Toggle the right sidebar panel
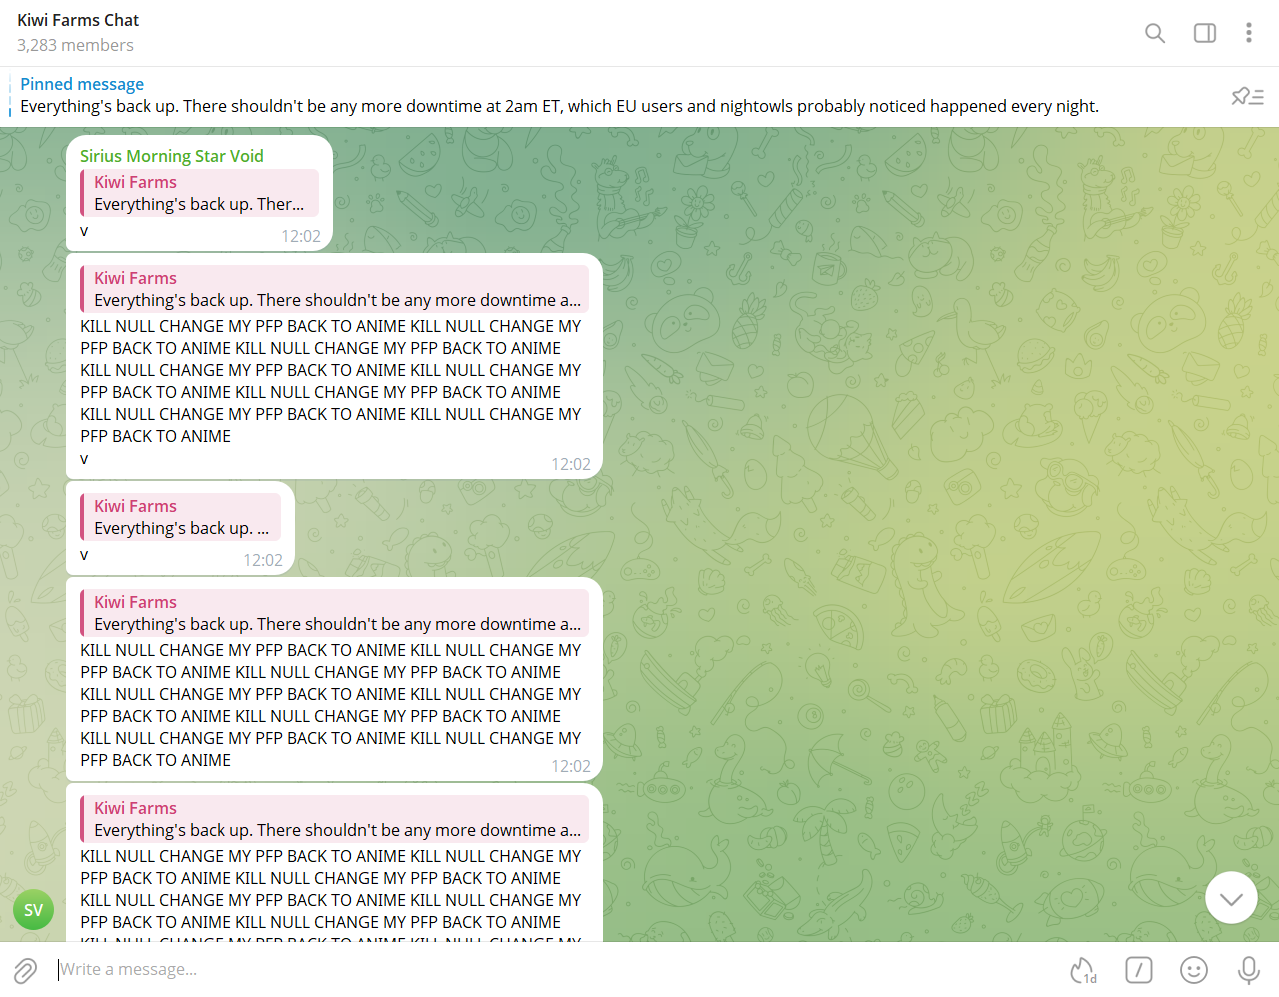This screenshot has width=1279, height=997. coord(1205,33)
